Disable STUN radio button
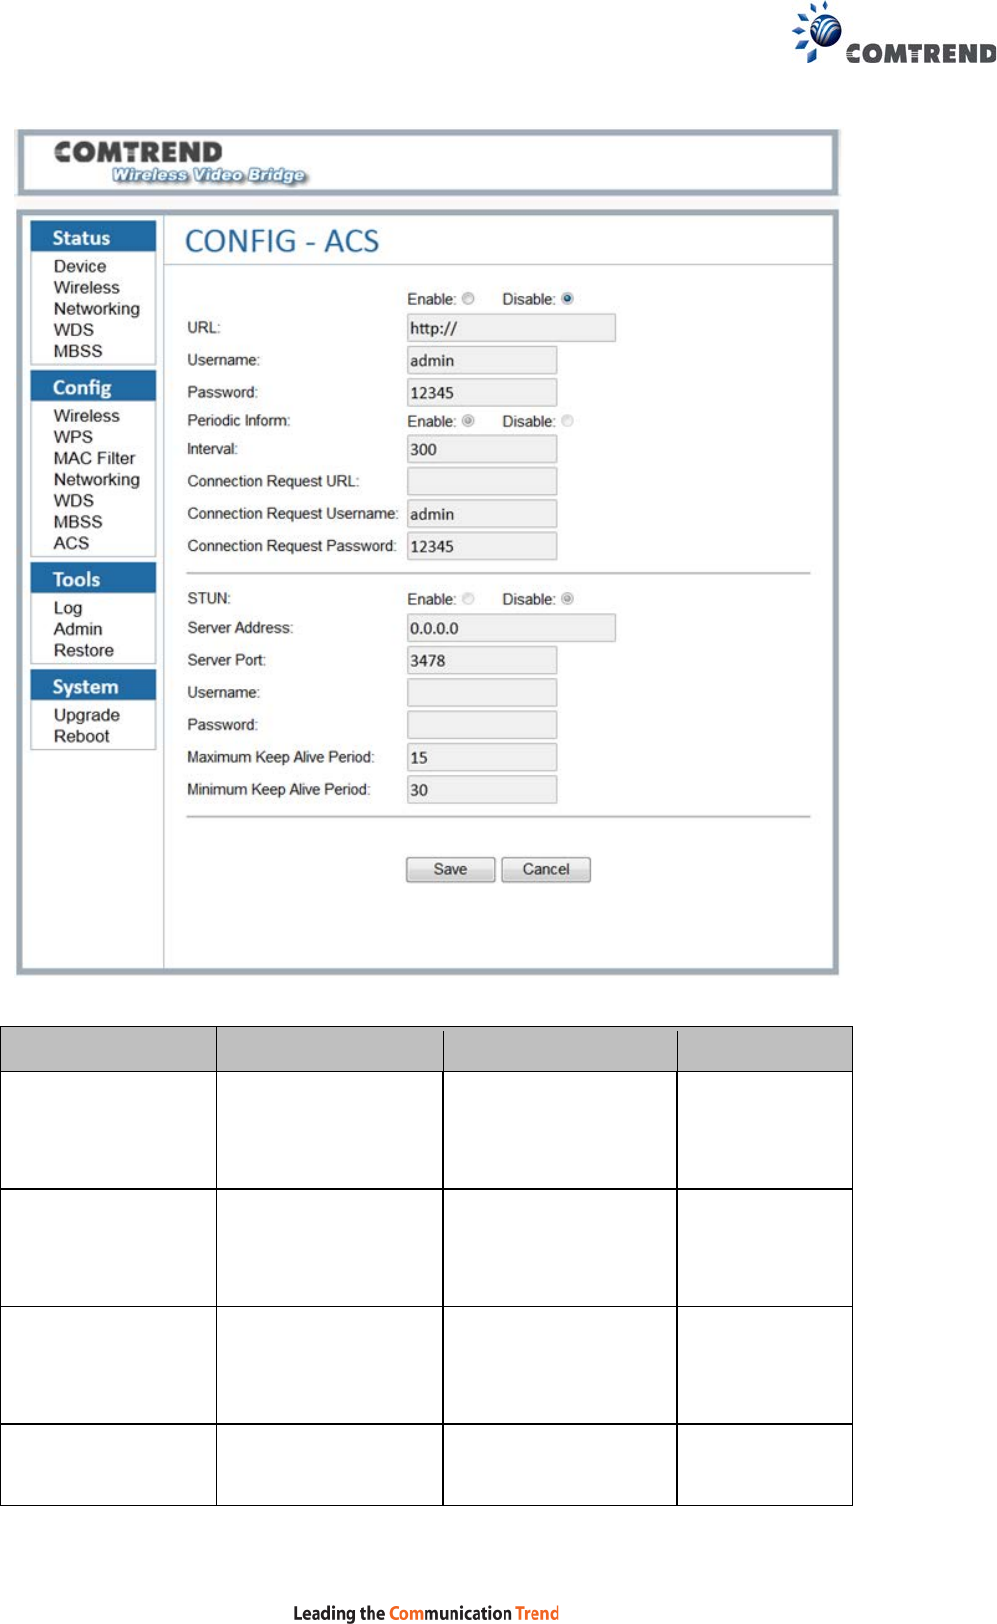Viewport: 997px width, 1624px height. pos(567,599)
